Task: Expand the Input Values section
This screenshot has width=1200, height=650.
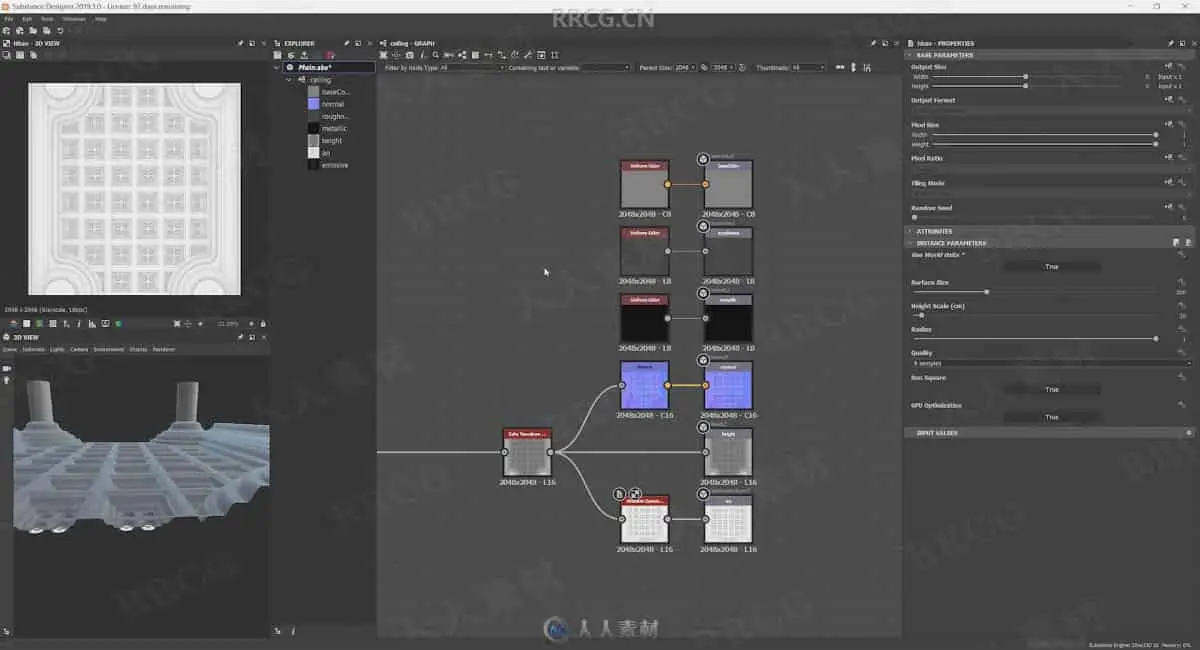Action: (x=936, y=433)
